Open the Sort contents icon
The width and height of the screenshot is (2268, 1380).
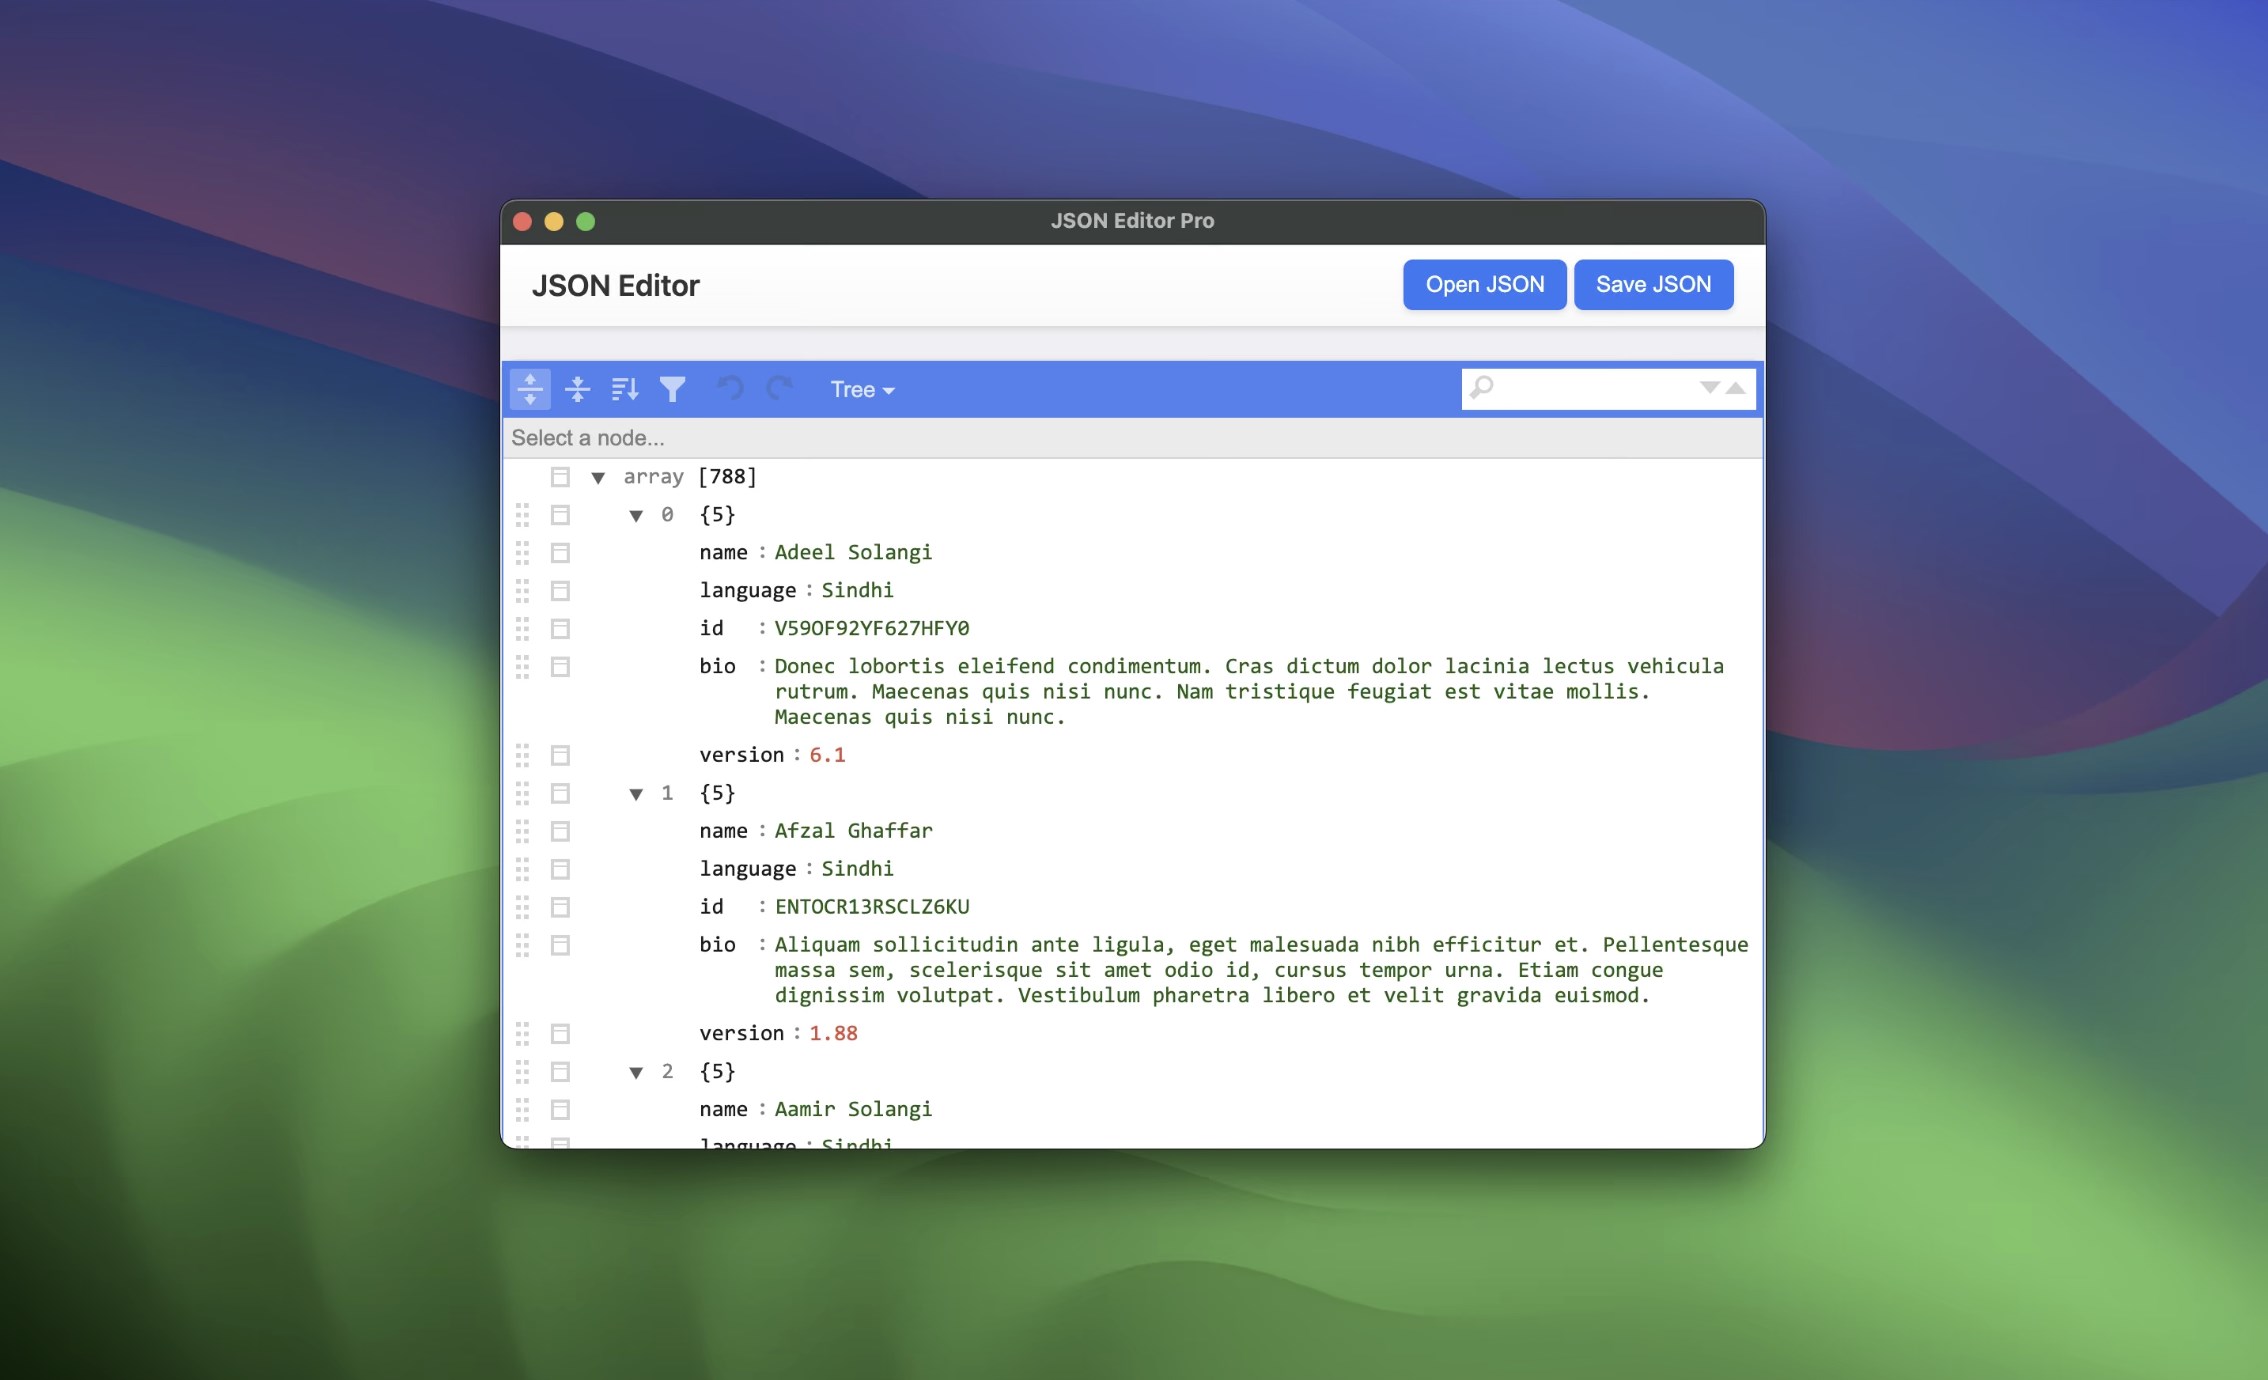click(625, 389)
